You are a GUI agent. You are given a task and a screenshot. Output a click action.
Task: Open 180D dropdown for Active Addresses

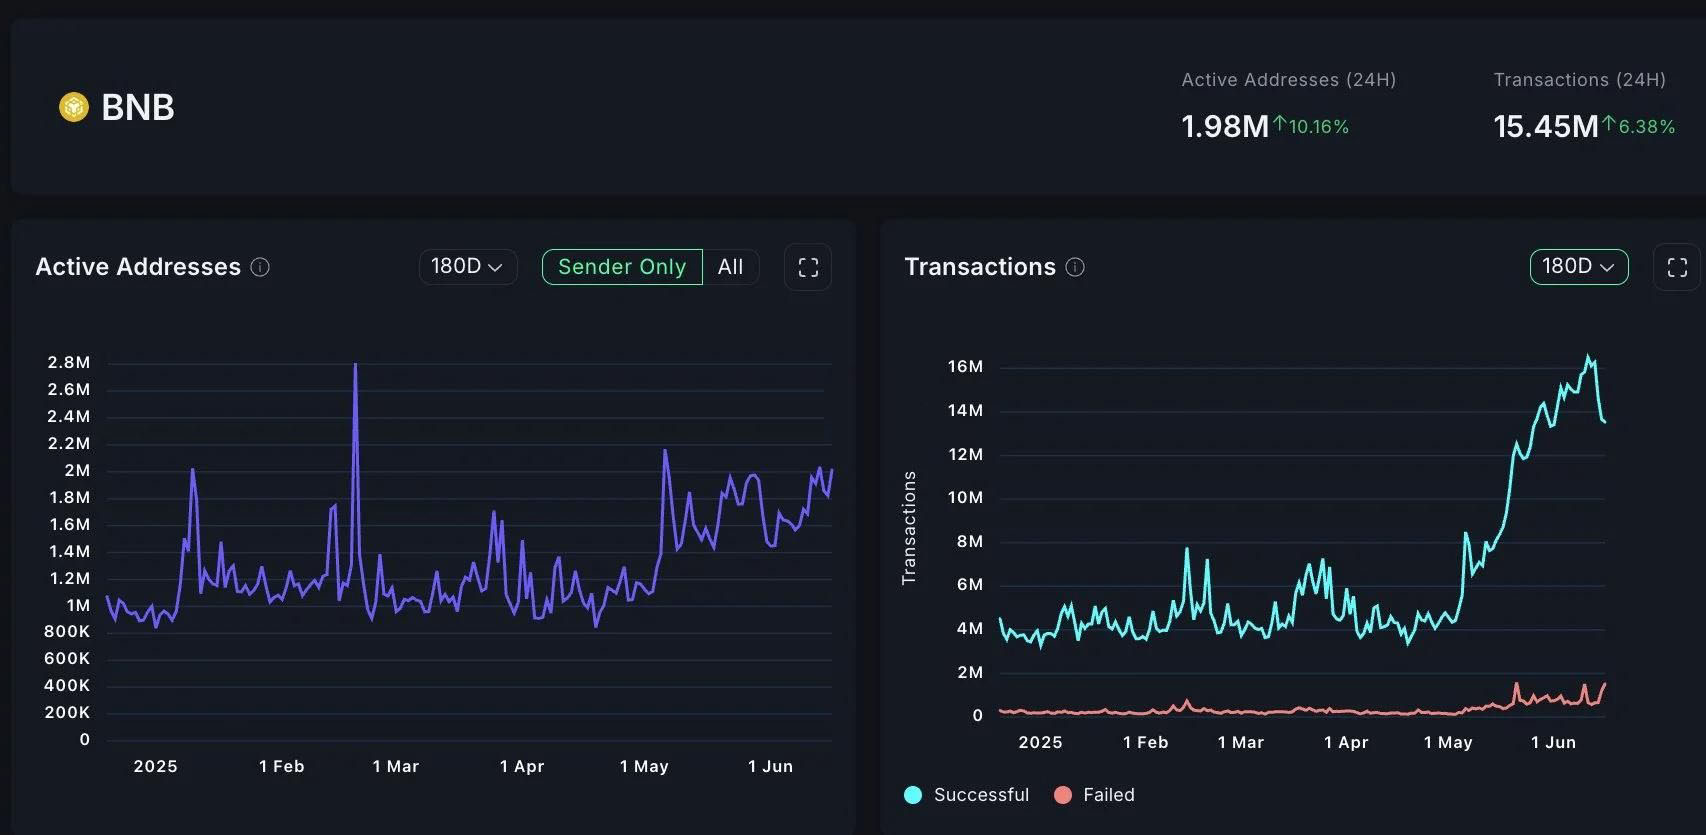pyautogui.click(x=467, y=267)
